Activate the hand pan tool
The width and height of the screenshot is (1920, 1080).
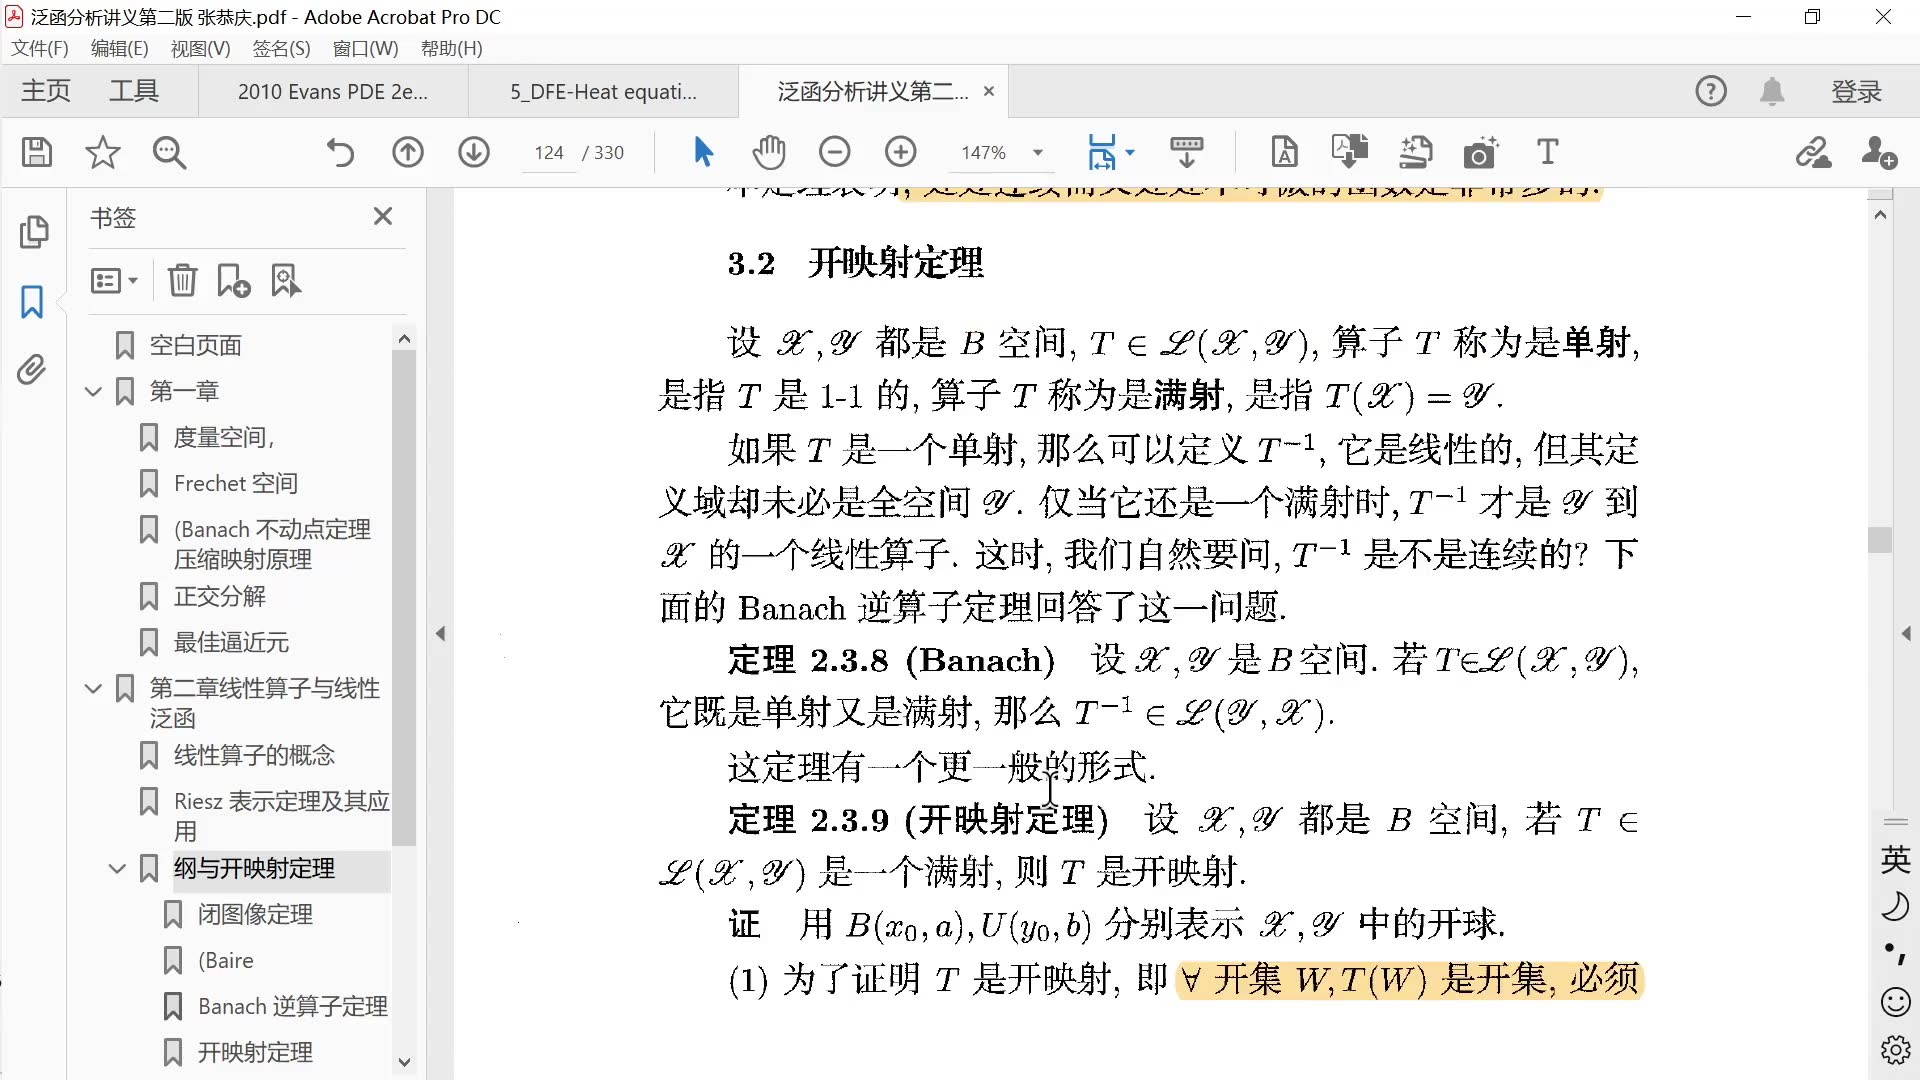(769, 152)
